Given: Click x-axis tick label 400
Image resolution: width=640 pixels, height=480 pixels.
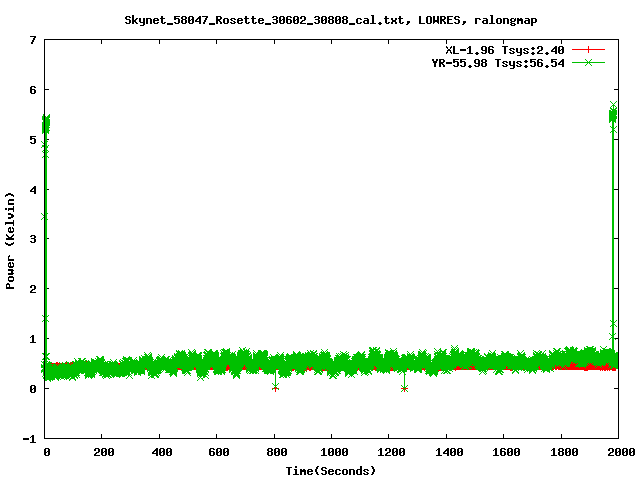Looking at the screenshot, I should coord(161,452).
